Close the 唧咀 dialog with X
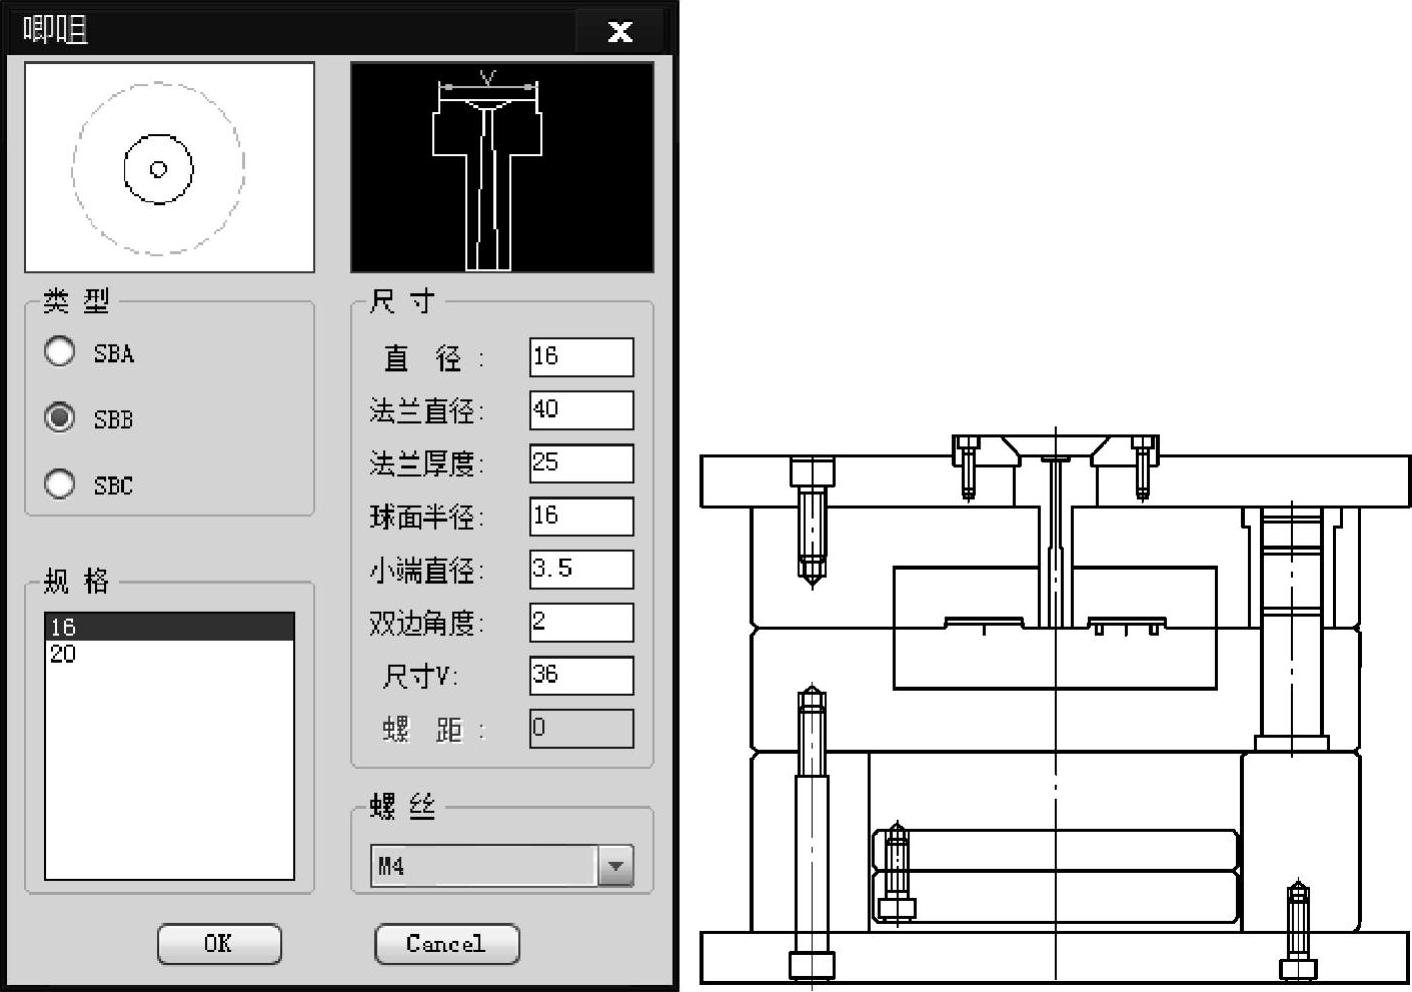 (620, 31)
